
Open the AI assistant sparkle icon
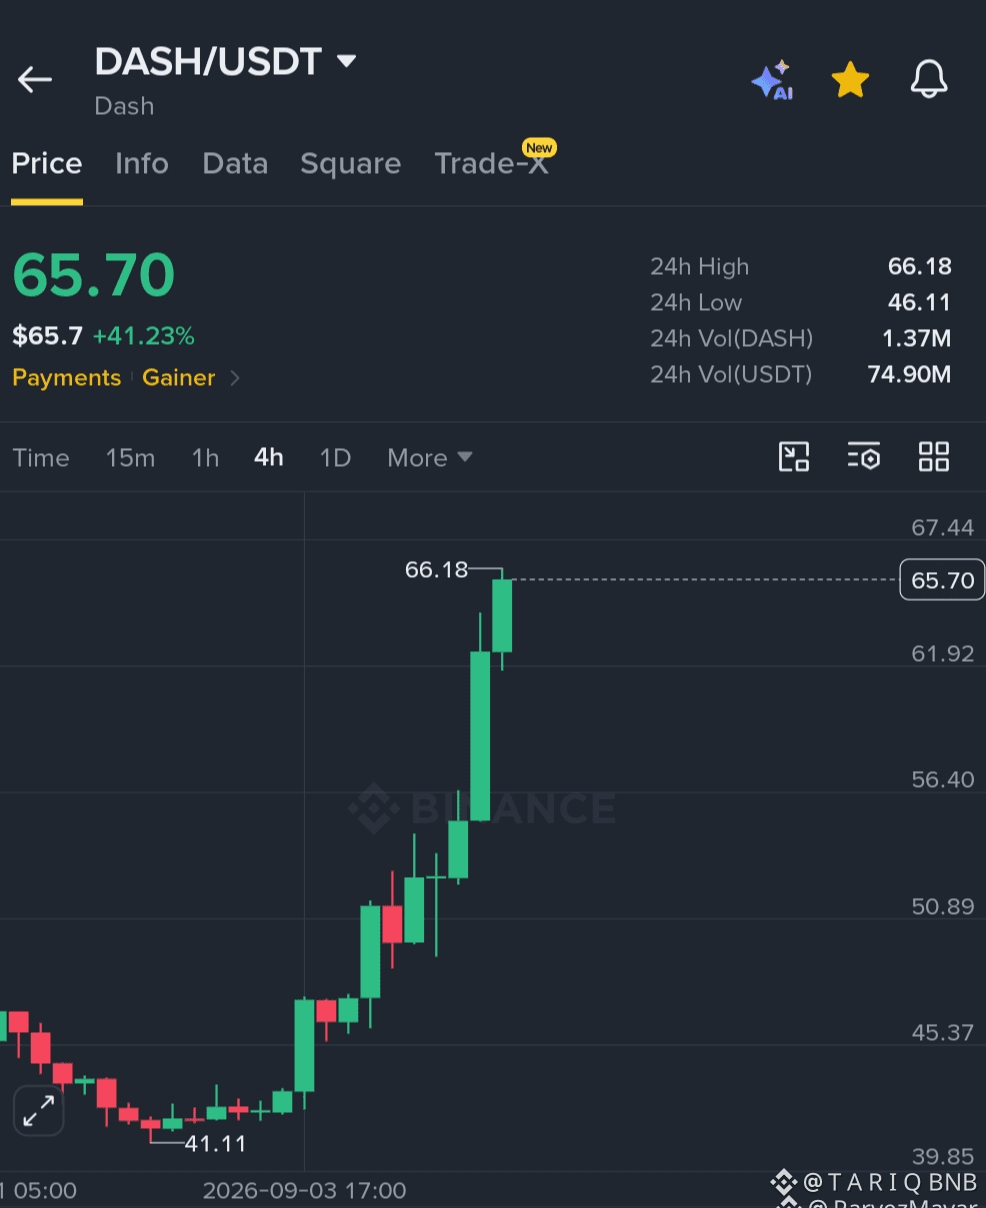[773, 80]
